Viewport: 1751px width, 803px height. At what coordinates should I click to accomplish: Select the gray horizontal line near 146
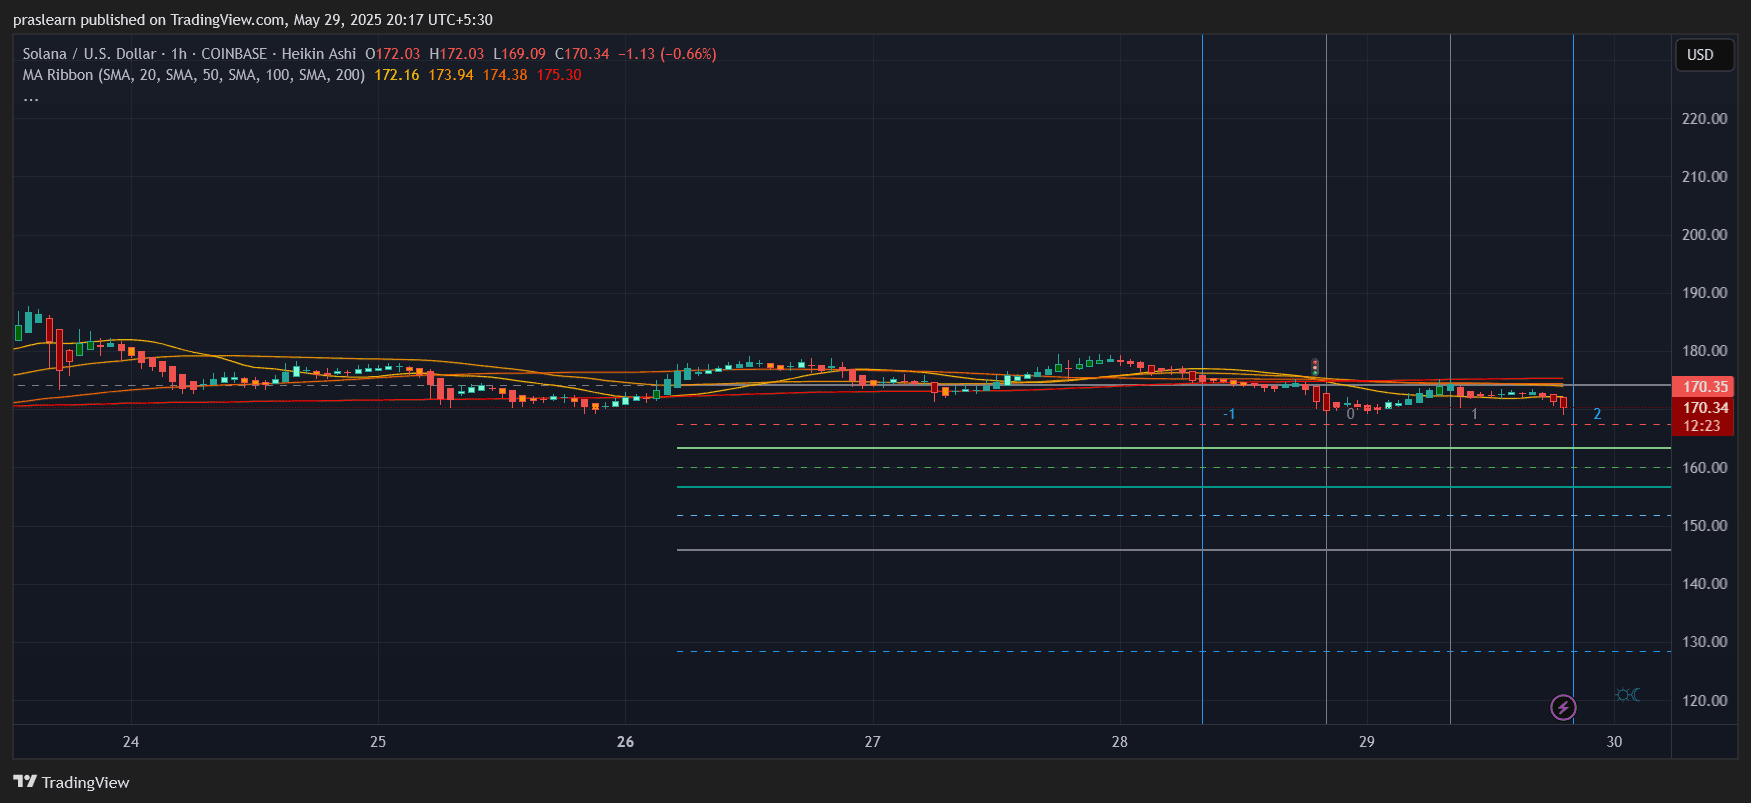[x=1000, y=550]
